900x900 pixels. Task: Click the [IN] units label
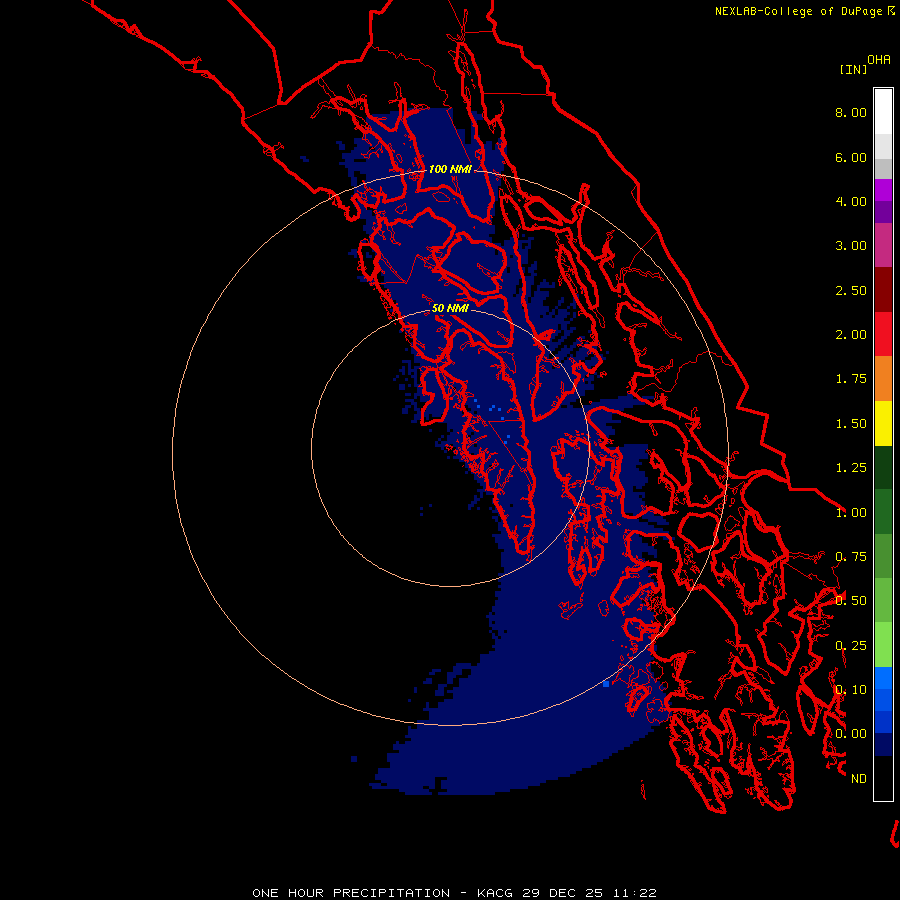(853, 69)
